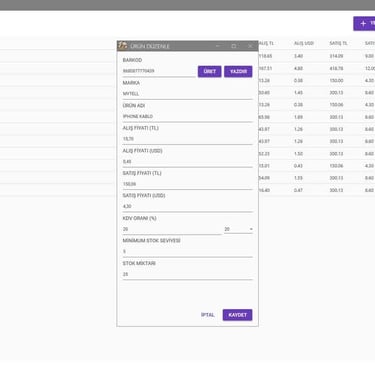Viewport: 375px width, 366px height.
Task: Focus the MİNİMUM STOK SEVİYESİ field
Action: coord(187,252)
